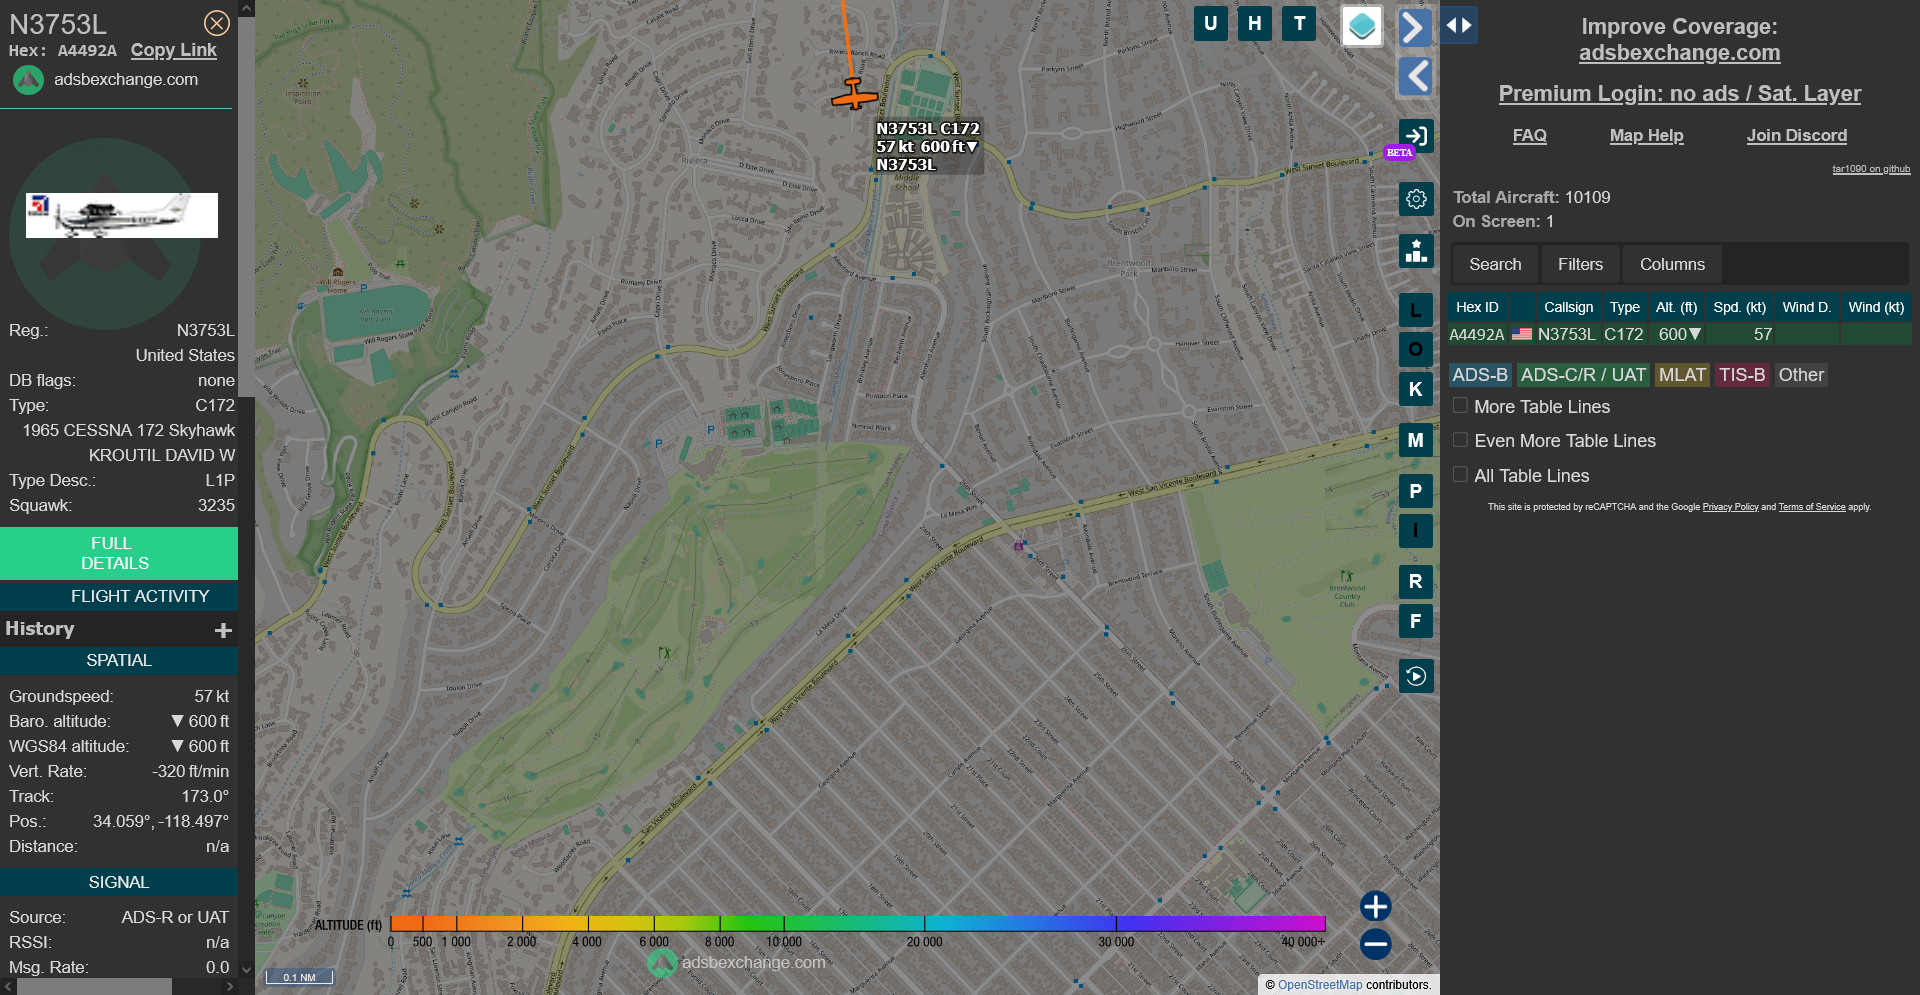Sort table by Alt. (ft) column

coord(1676,307)
